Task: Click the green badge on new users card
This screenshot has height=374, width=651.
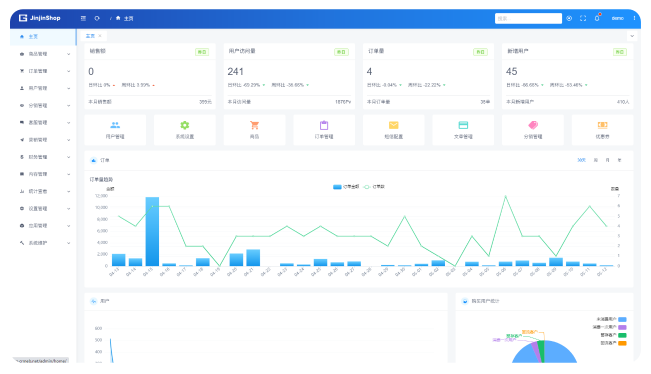Action: (x=620, y=52)
